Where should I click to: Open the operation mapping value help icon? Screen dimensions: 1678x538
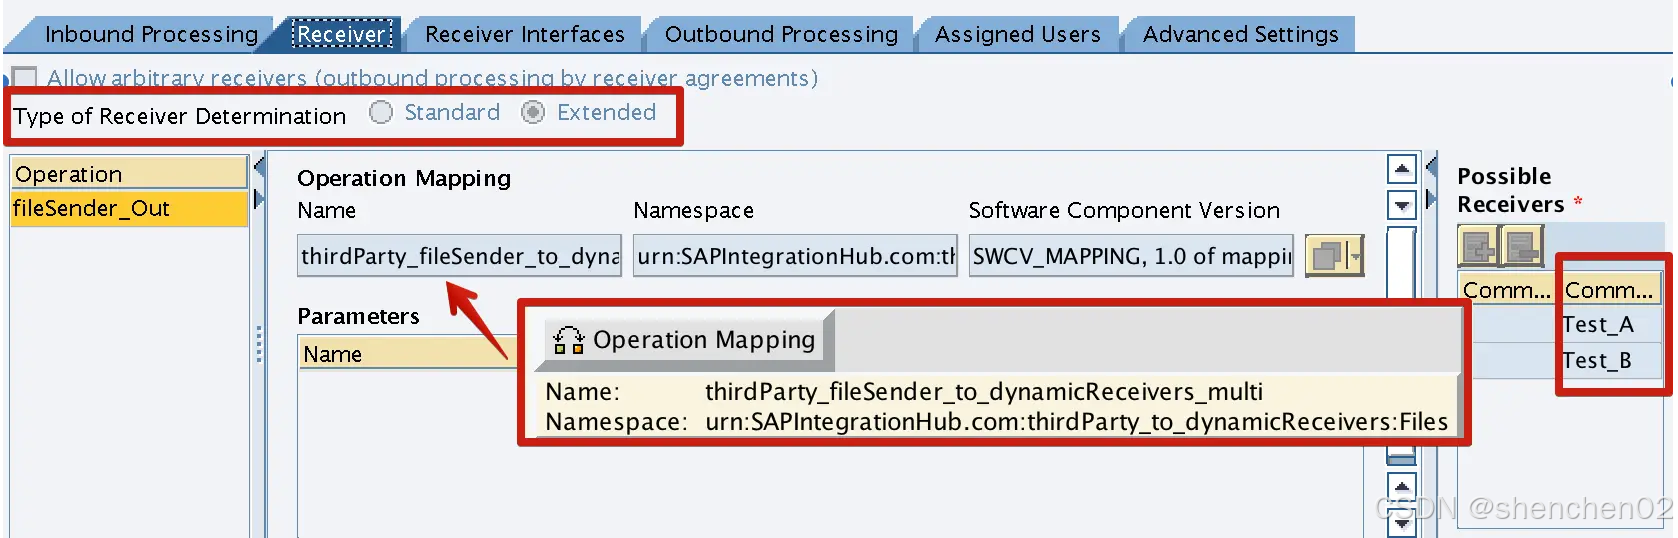click(1327, 256)
